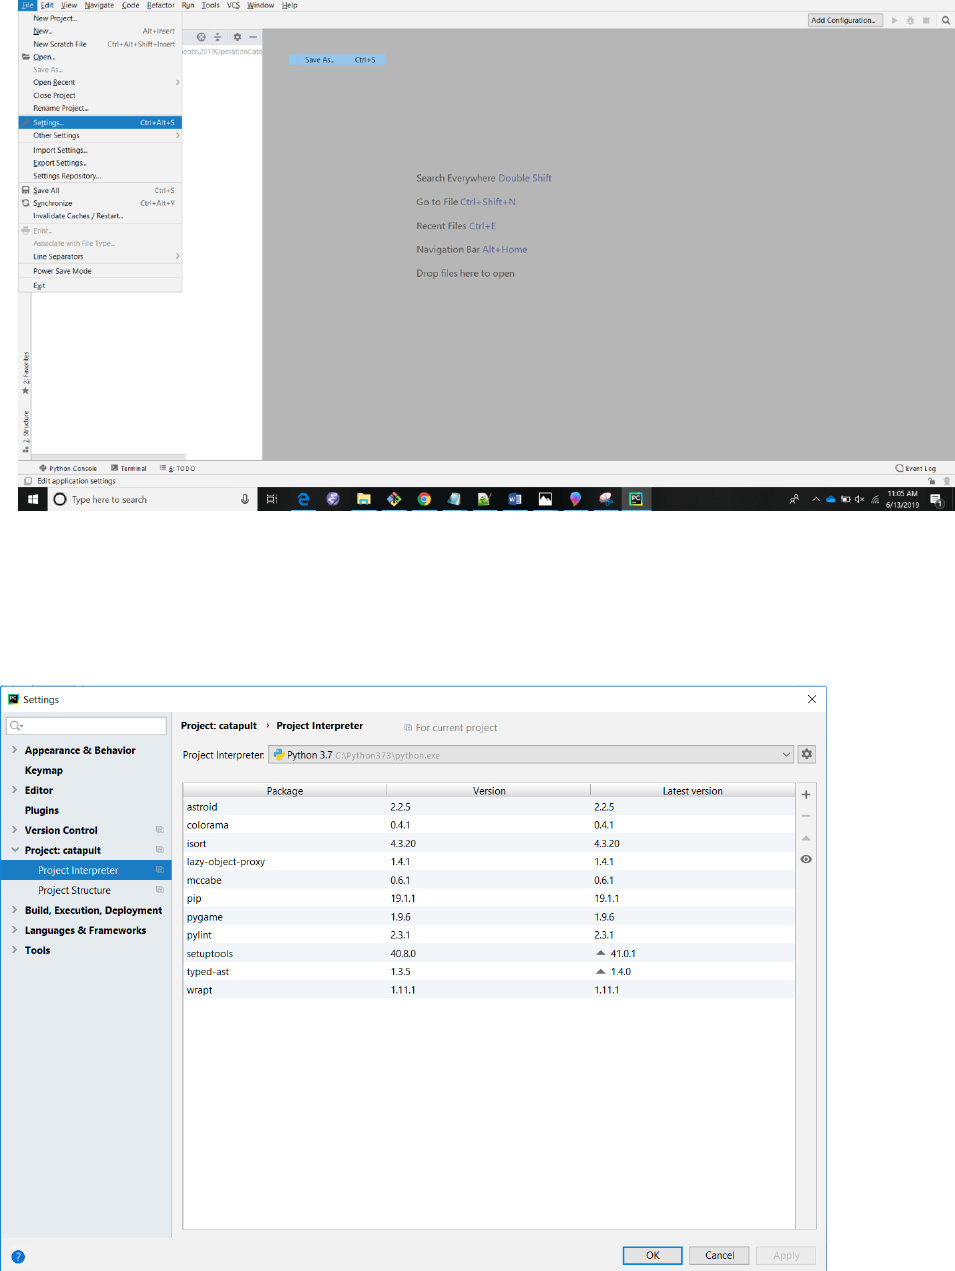This screenshot has height=1271, width=955.
Task: Expand Build, Execution, Deployment node
Action: point(14,910)
